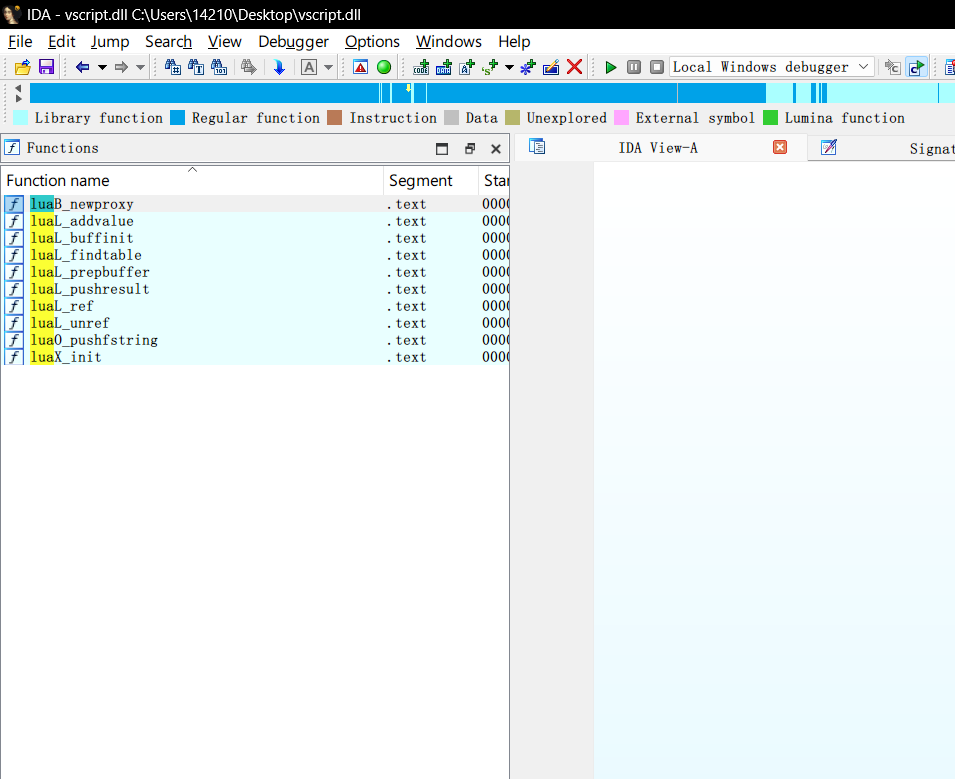This screenshot has width=955, height=779.
Task: Click the red warning triangle window icon
Action: (361, 67)
